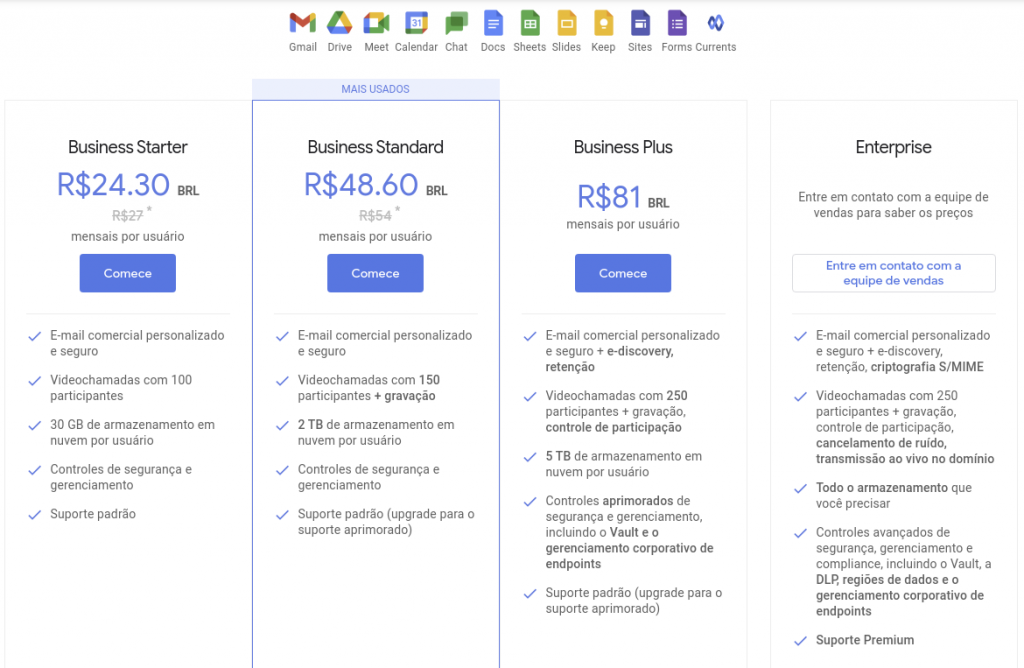1024x668 pixels.
Task: Click '30 GB de armazenamento' feature text
Action: point(132,432)
